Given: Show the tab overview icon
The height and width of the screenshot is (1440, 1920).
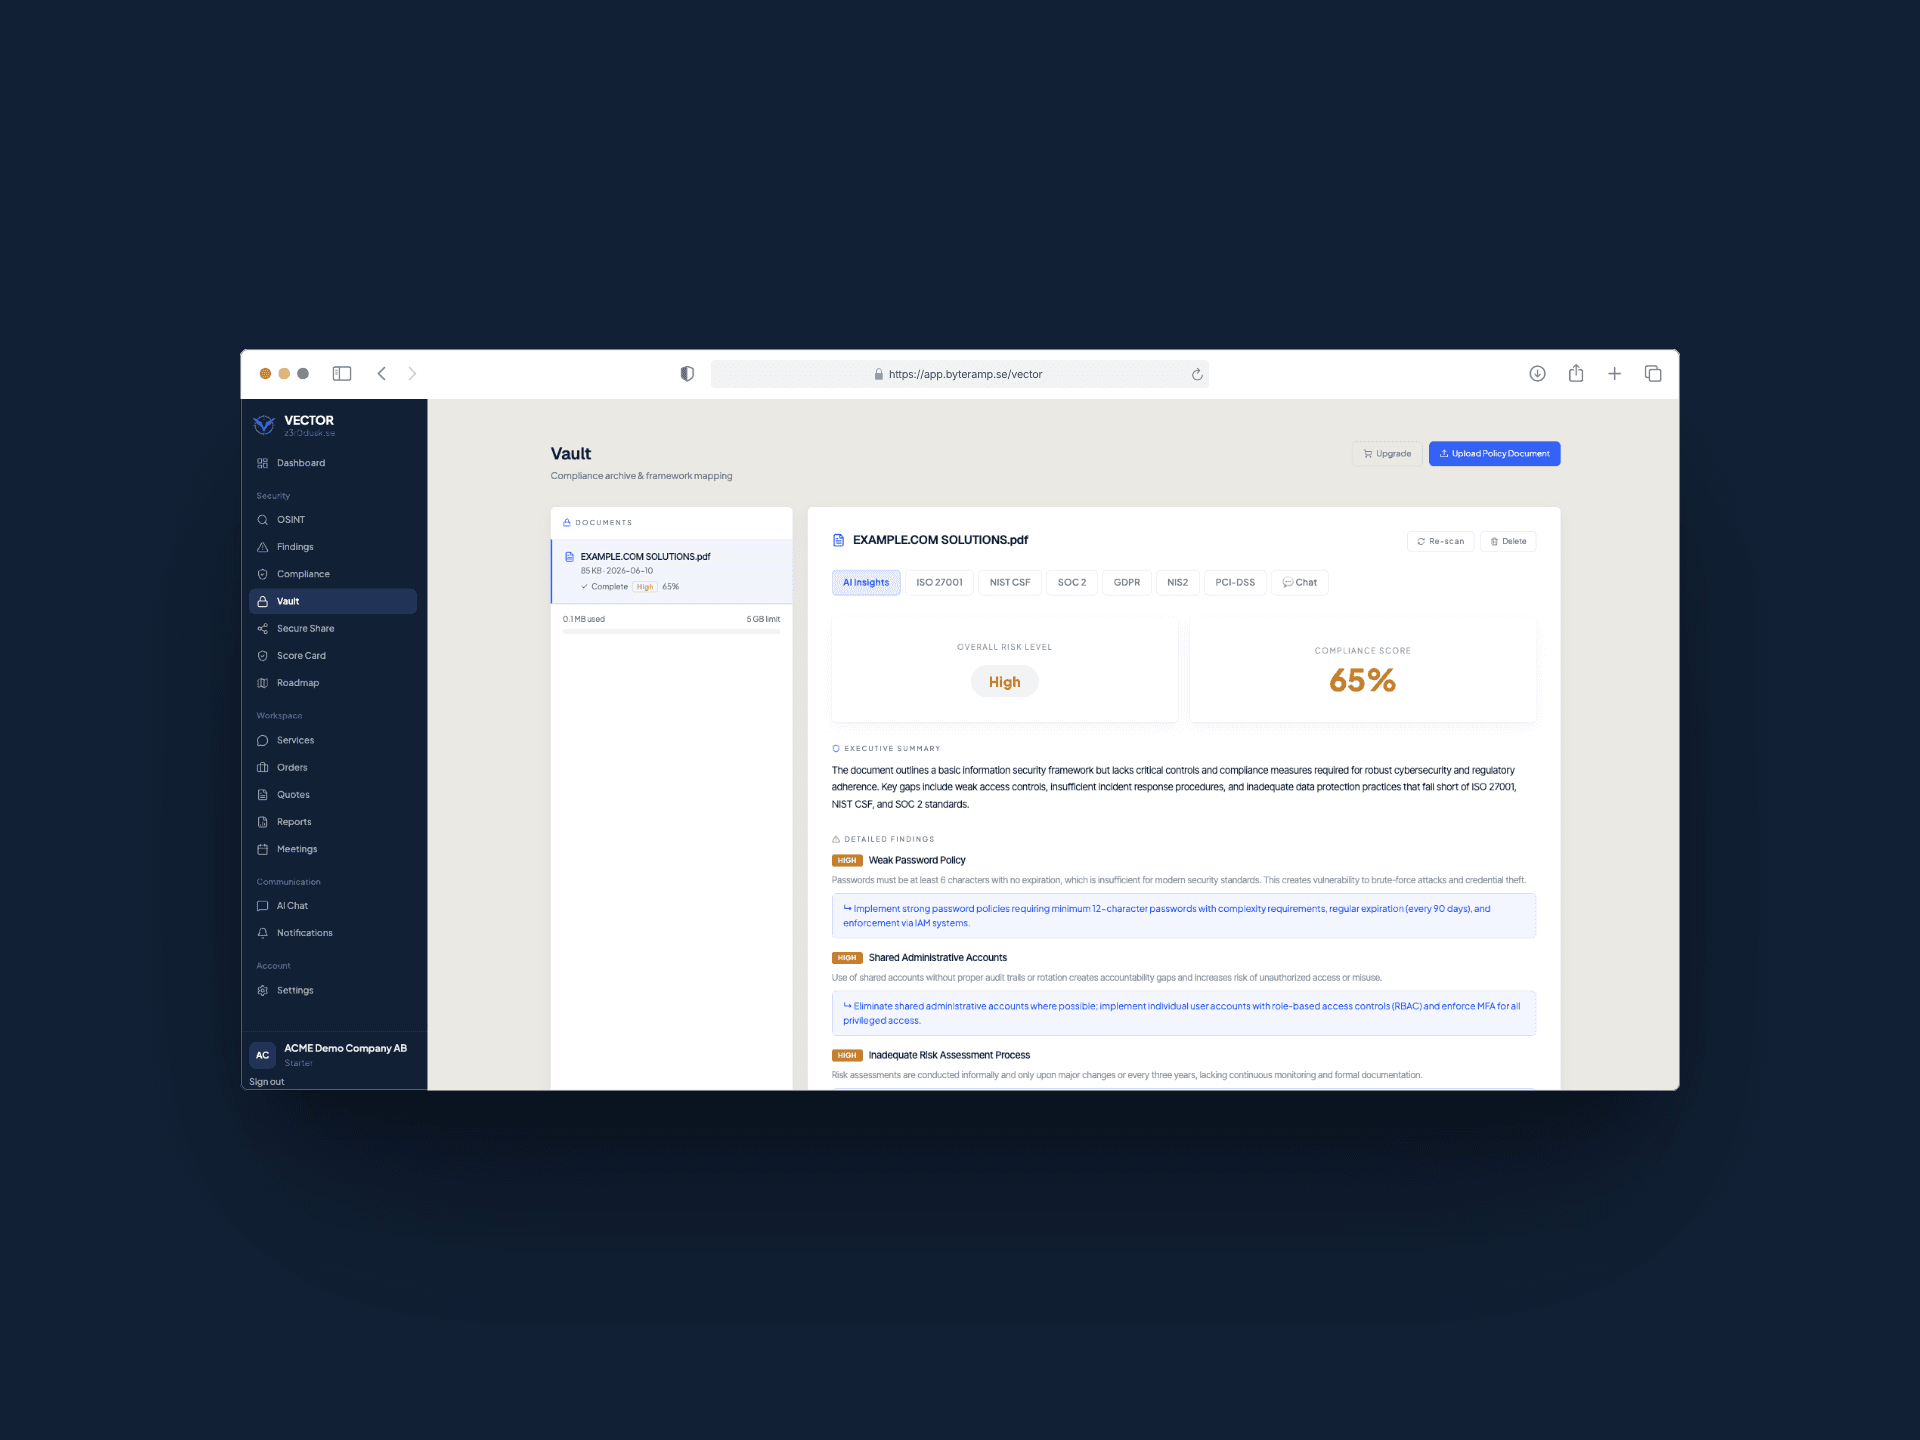Looking at the screenshot, I should (1653, 373).
